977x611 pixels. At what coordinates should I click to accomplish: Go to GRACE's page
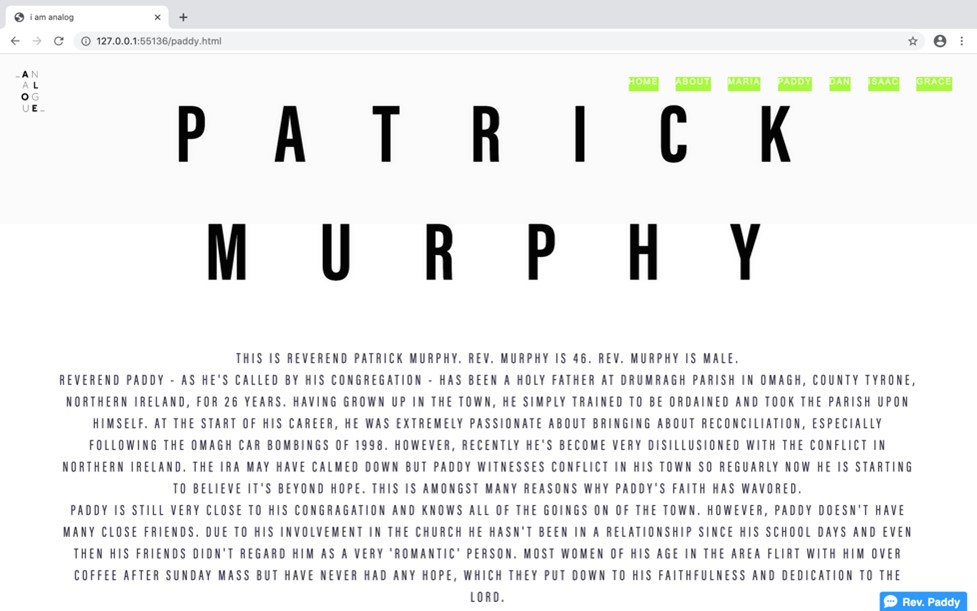[933, 83]
